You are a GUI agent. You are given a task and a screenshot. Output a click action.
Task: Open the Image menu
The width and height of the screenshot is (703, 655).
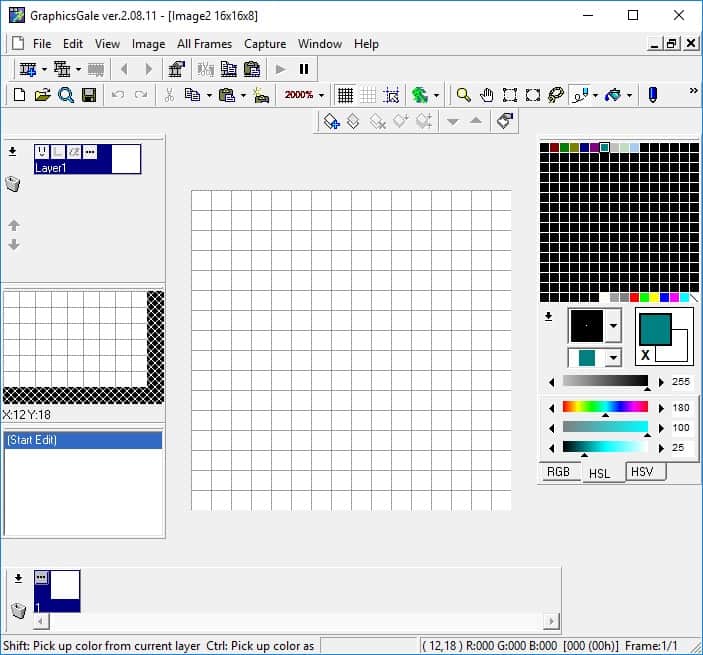tap(148, 44)
